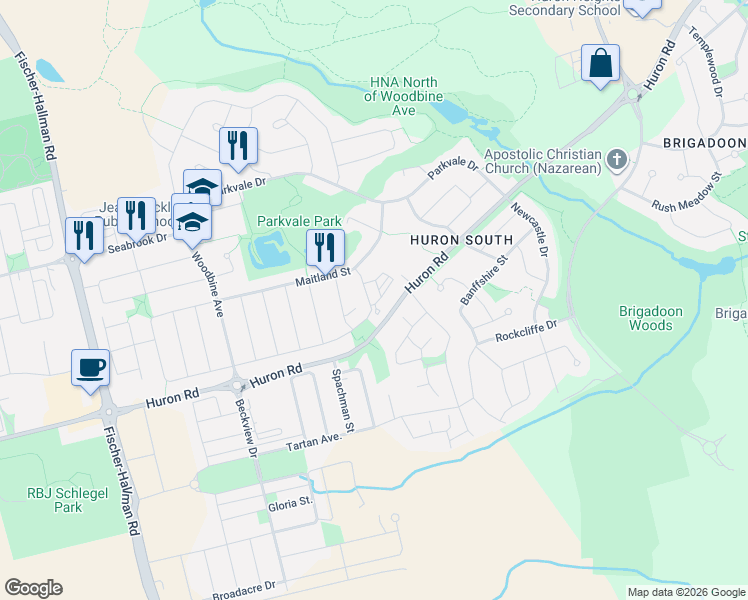Screen dimensions: 748x600
Task: Select the Map data ©2026 Google attribution
Action: click(x=686, y=592)
